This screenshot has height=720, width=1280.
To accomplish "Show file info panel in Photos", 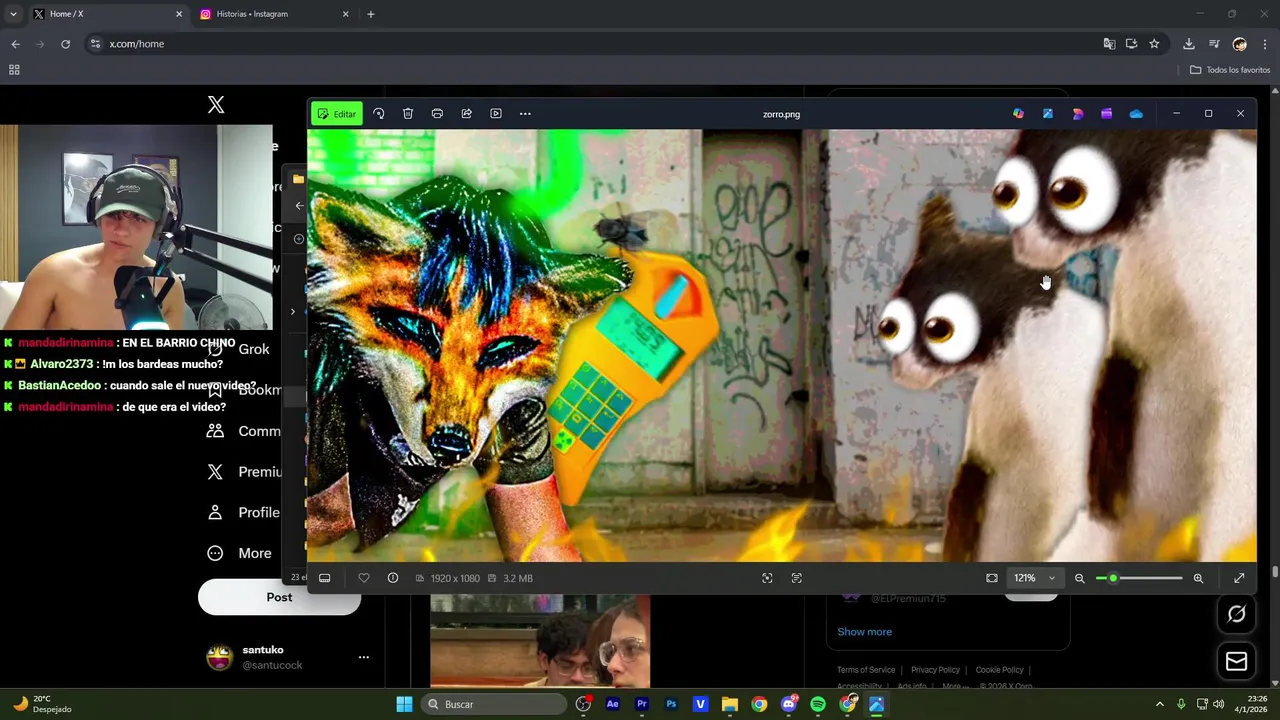I will (393, 578).
